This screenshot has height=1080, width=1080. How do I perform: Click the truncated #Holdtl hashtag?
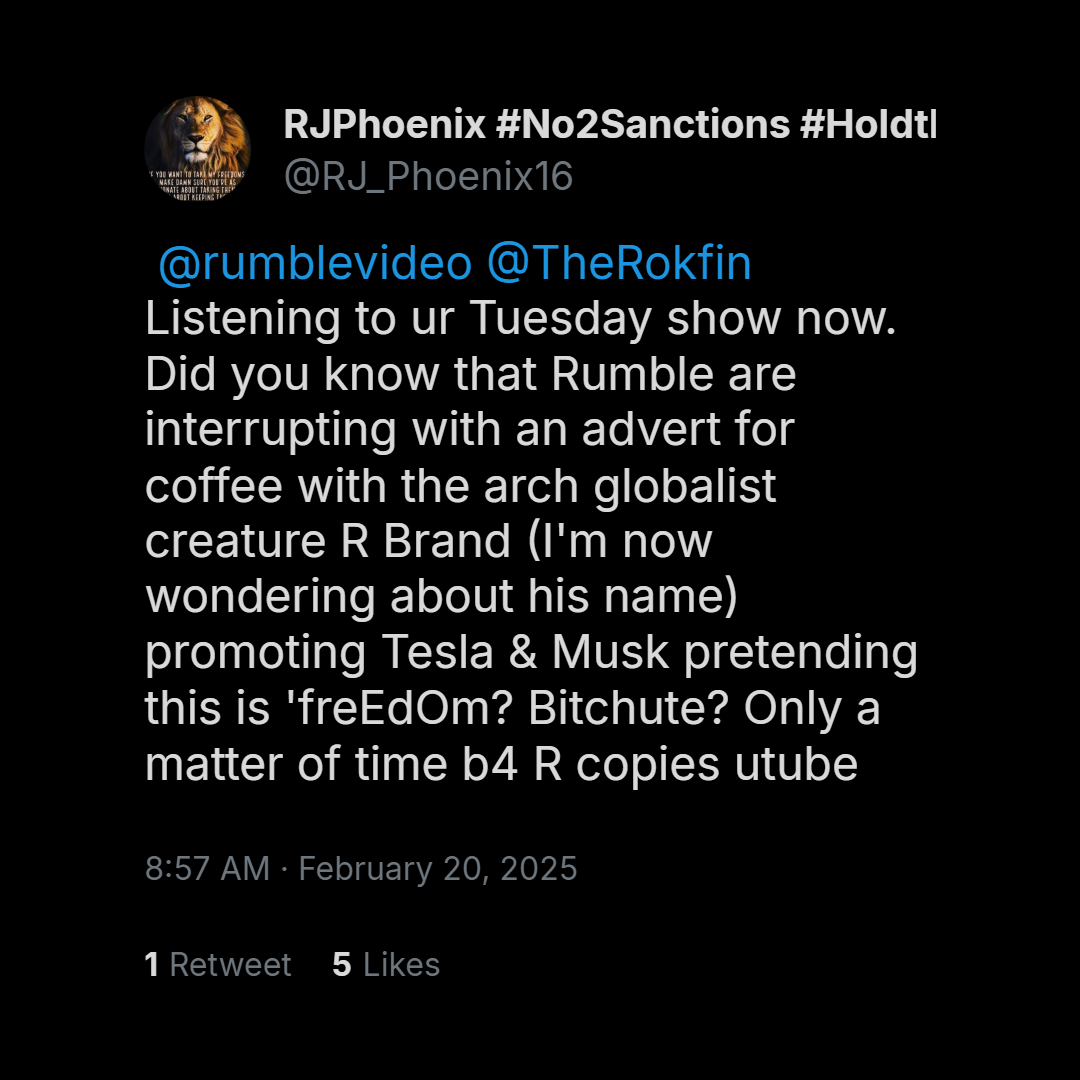point(868,125)
